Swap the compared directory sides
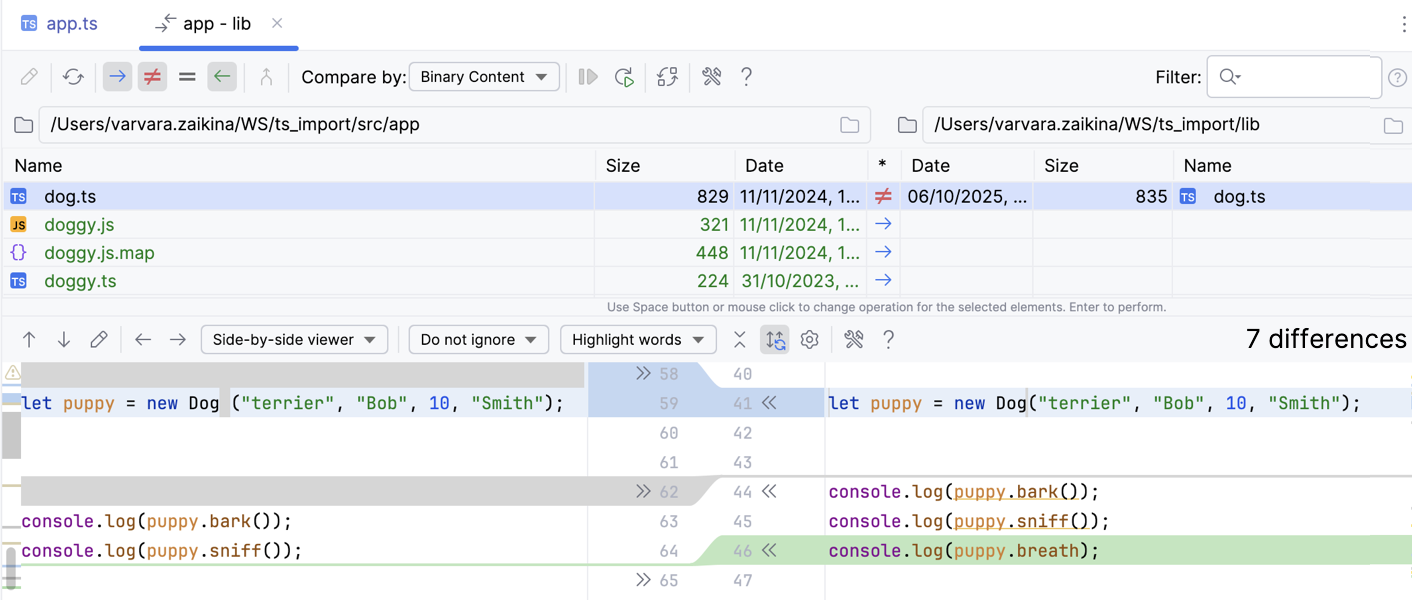1412x600 pixels. coord(667,77)
